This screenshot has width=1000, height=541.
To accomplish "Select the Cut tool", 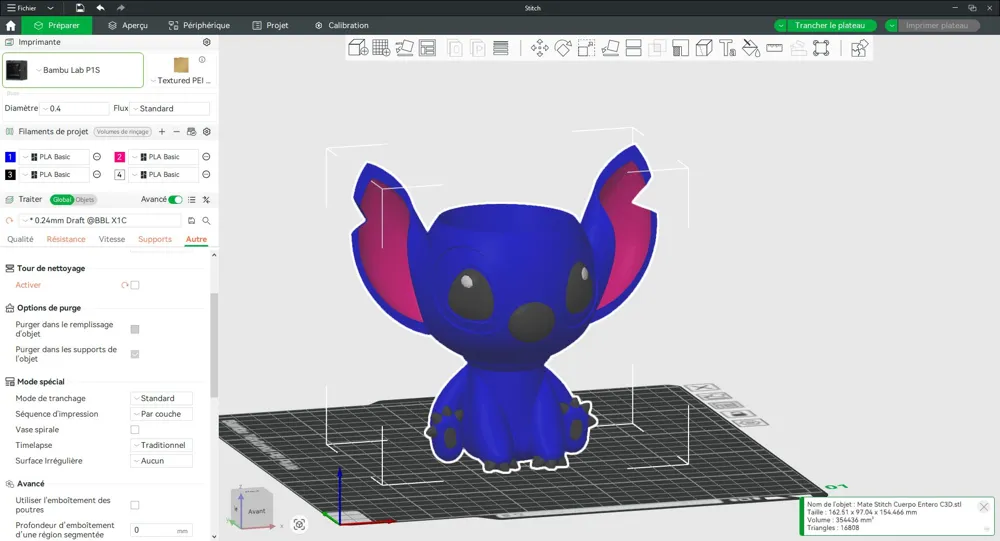I will [x=633, y=48].
